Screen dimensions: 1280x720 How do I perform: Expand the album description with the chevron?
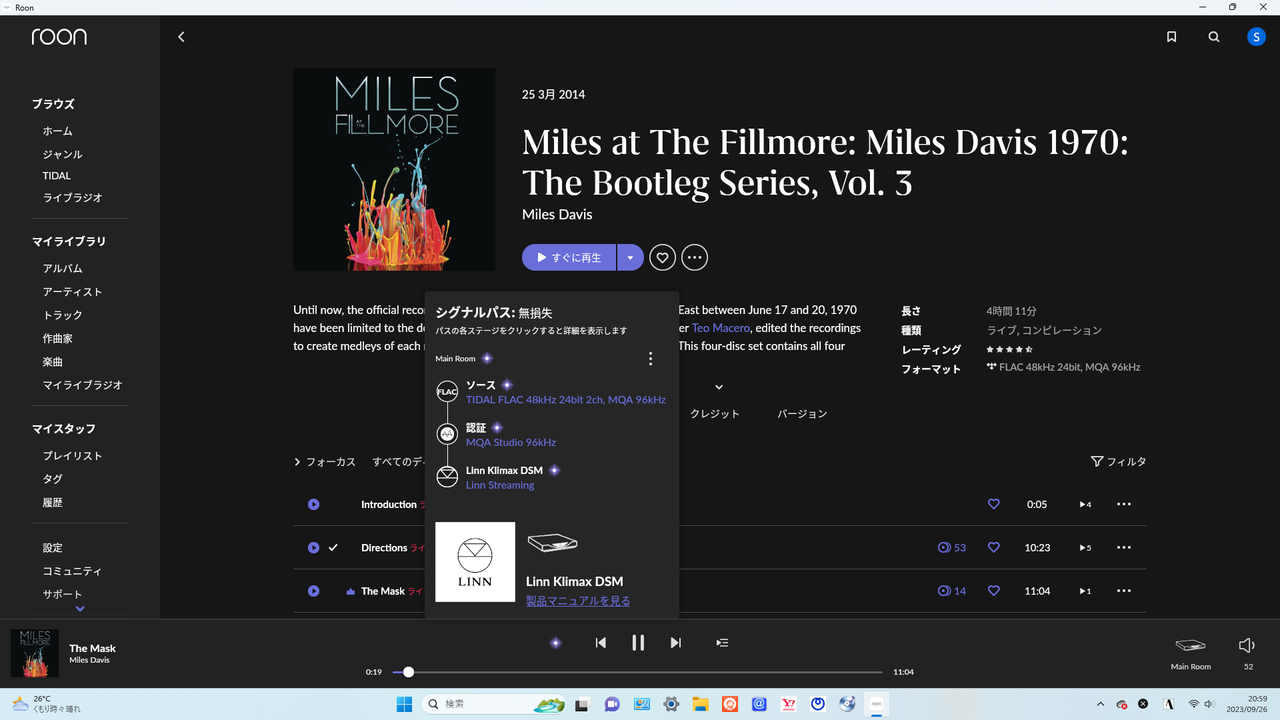click(719, 387)
